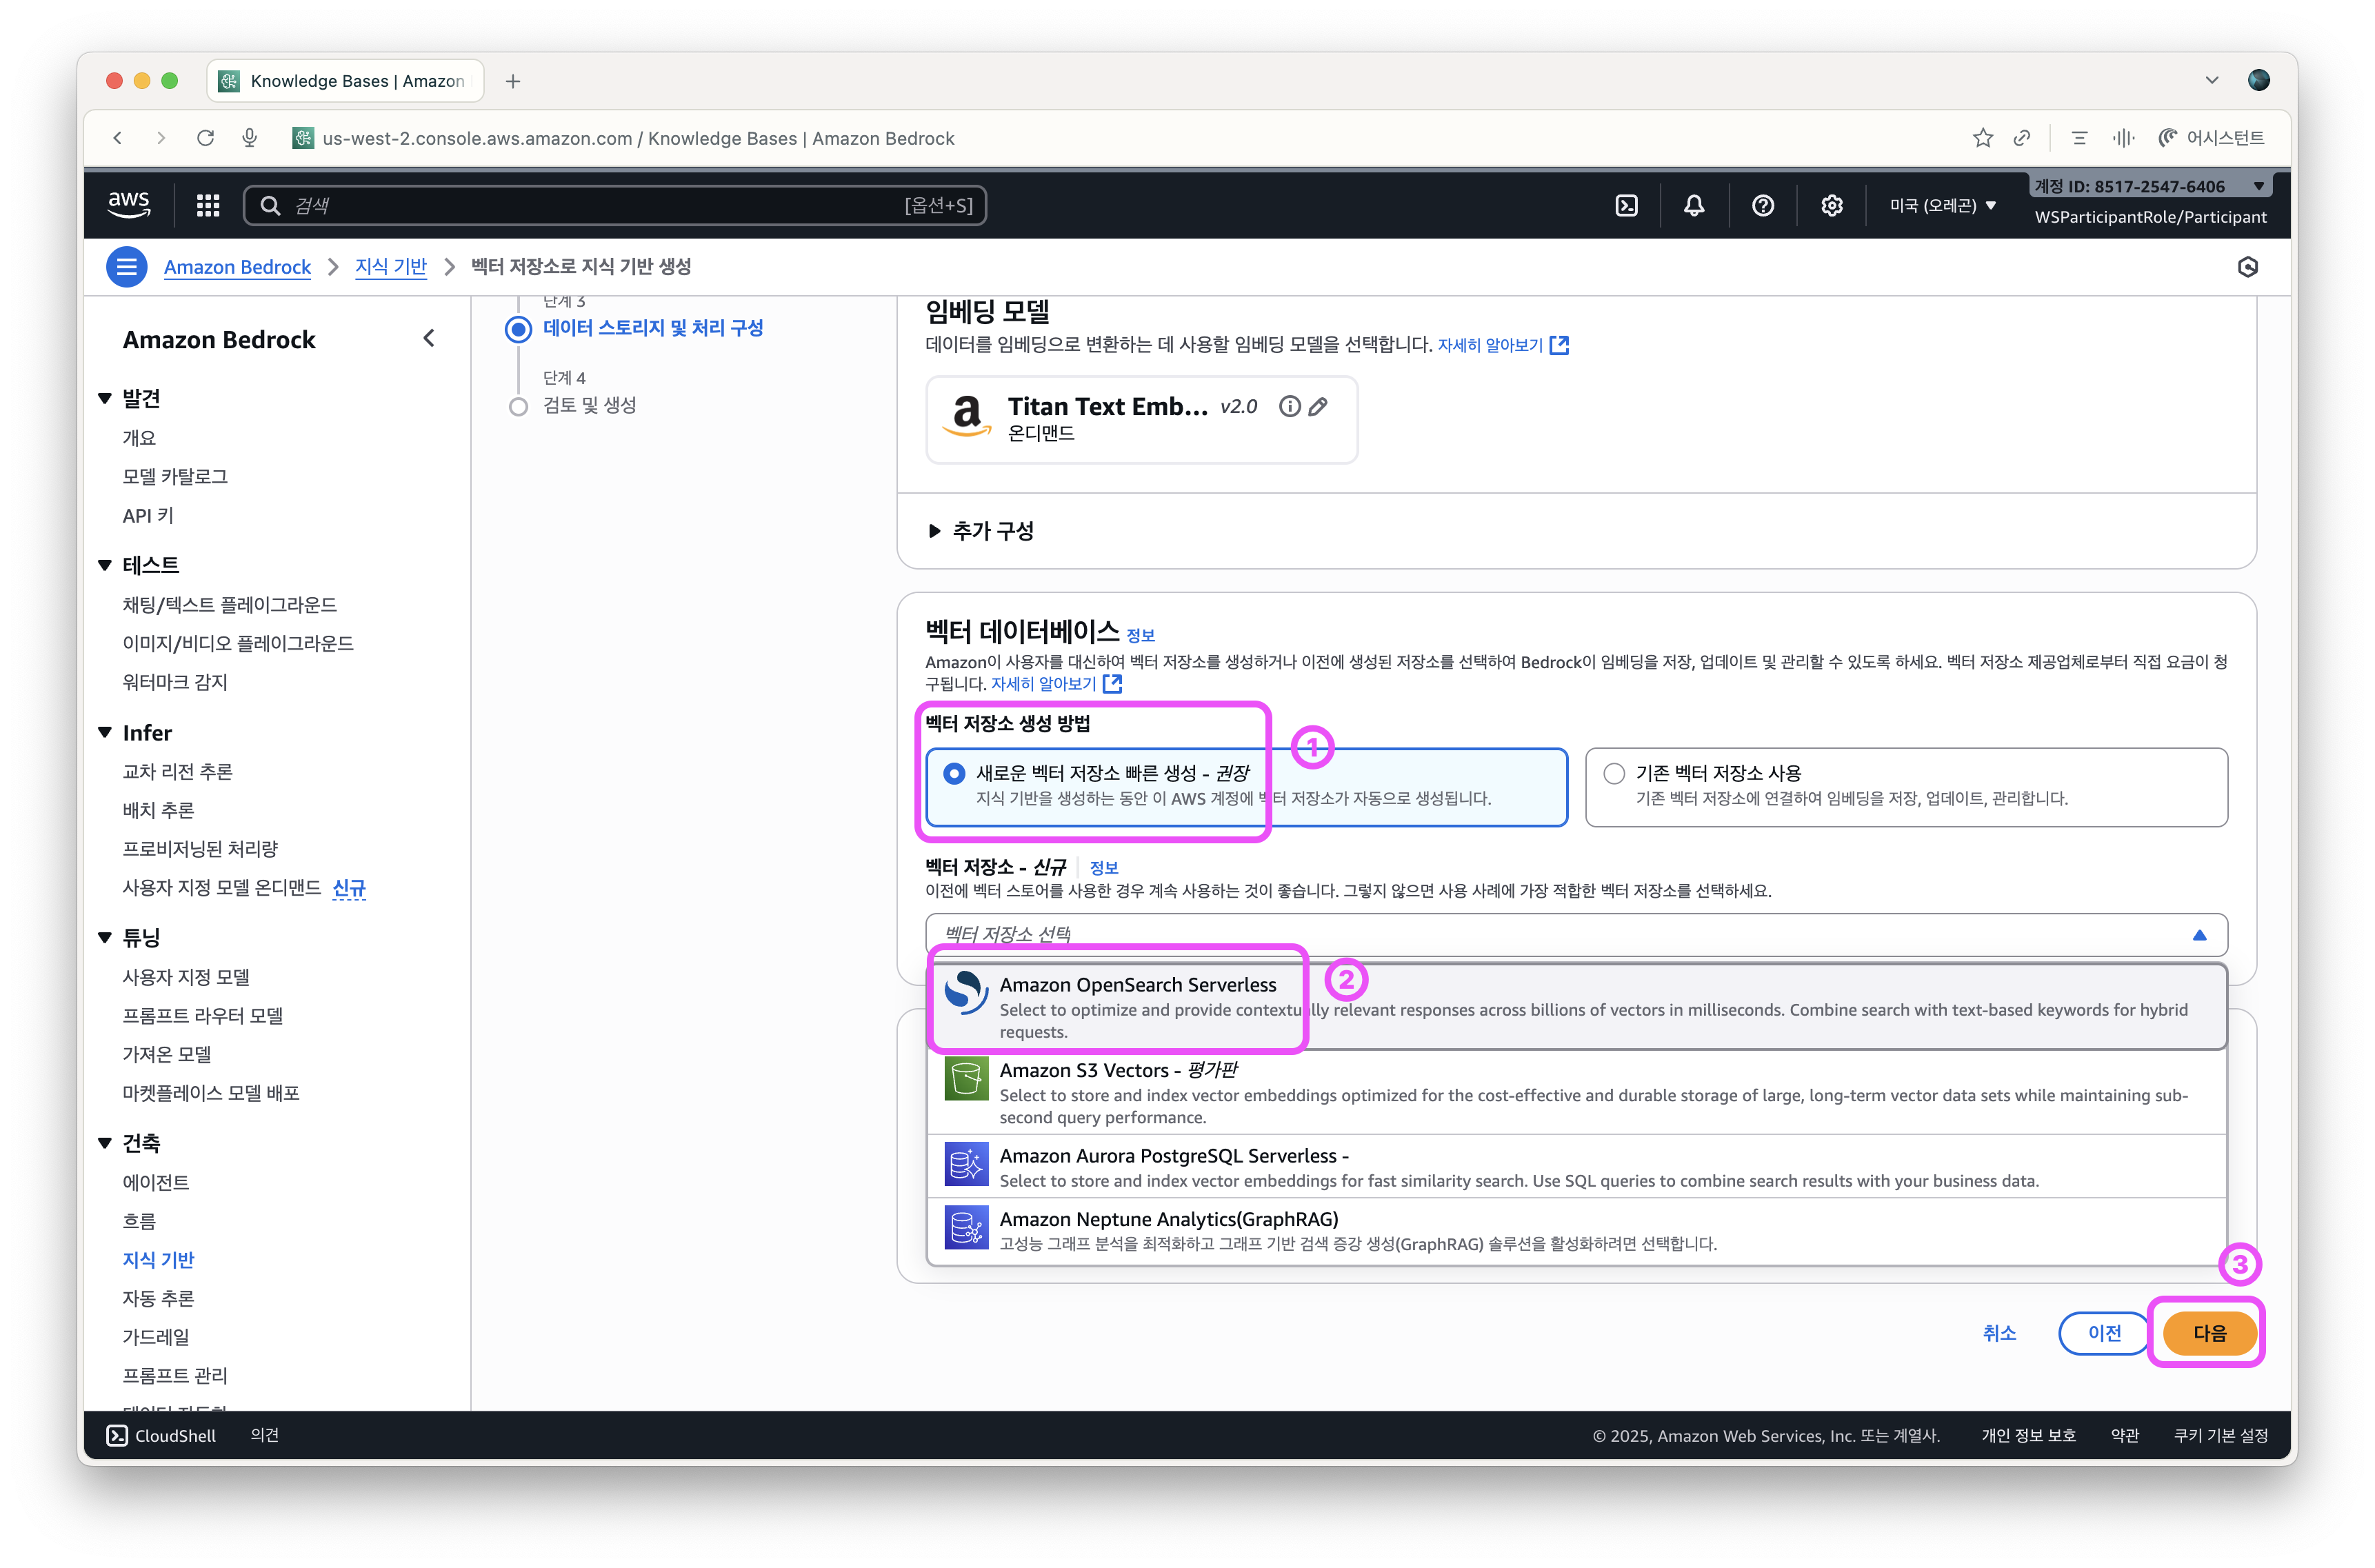Open API 키 in the sidebar
This screenshot has width=2375, height=1568.
(x=147, y=516)
